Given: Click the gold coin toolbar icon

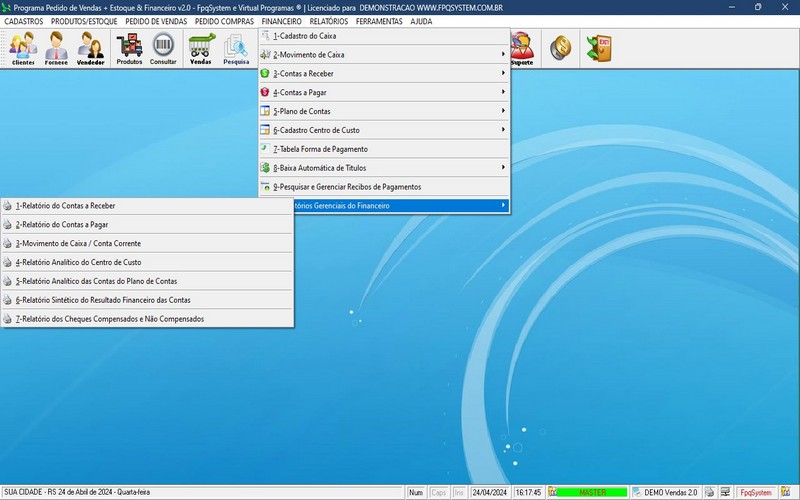Looking at the screenshot, I should click(x=562, y=47).
